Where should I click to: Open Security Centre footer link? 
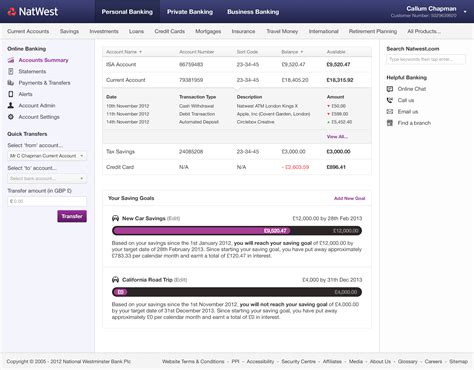298,361
